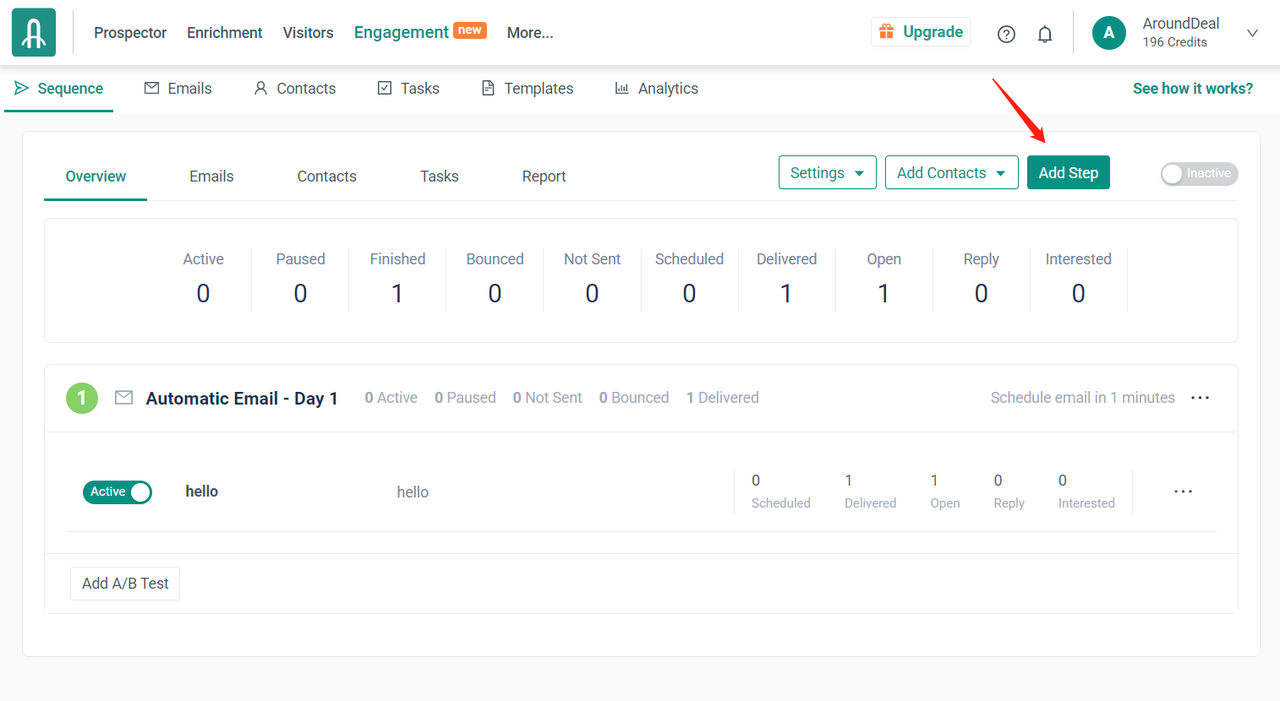
Task: Toggle the sequence Inactive switch
Action: click(x=1199, y=174)
